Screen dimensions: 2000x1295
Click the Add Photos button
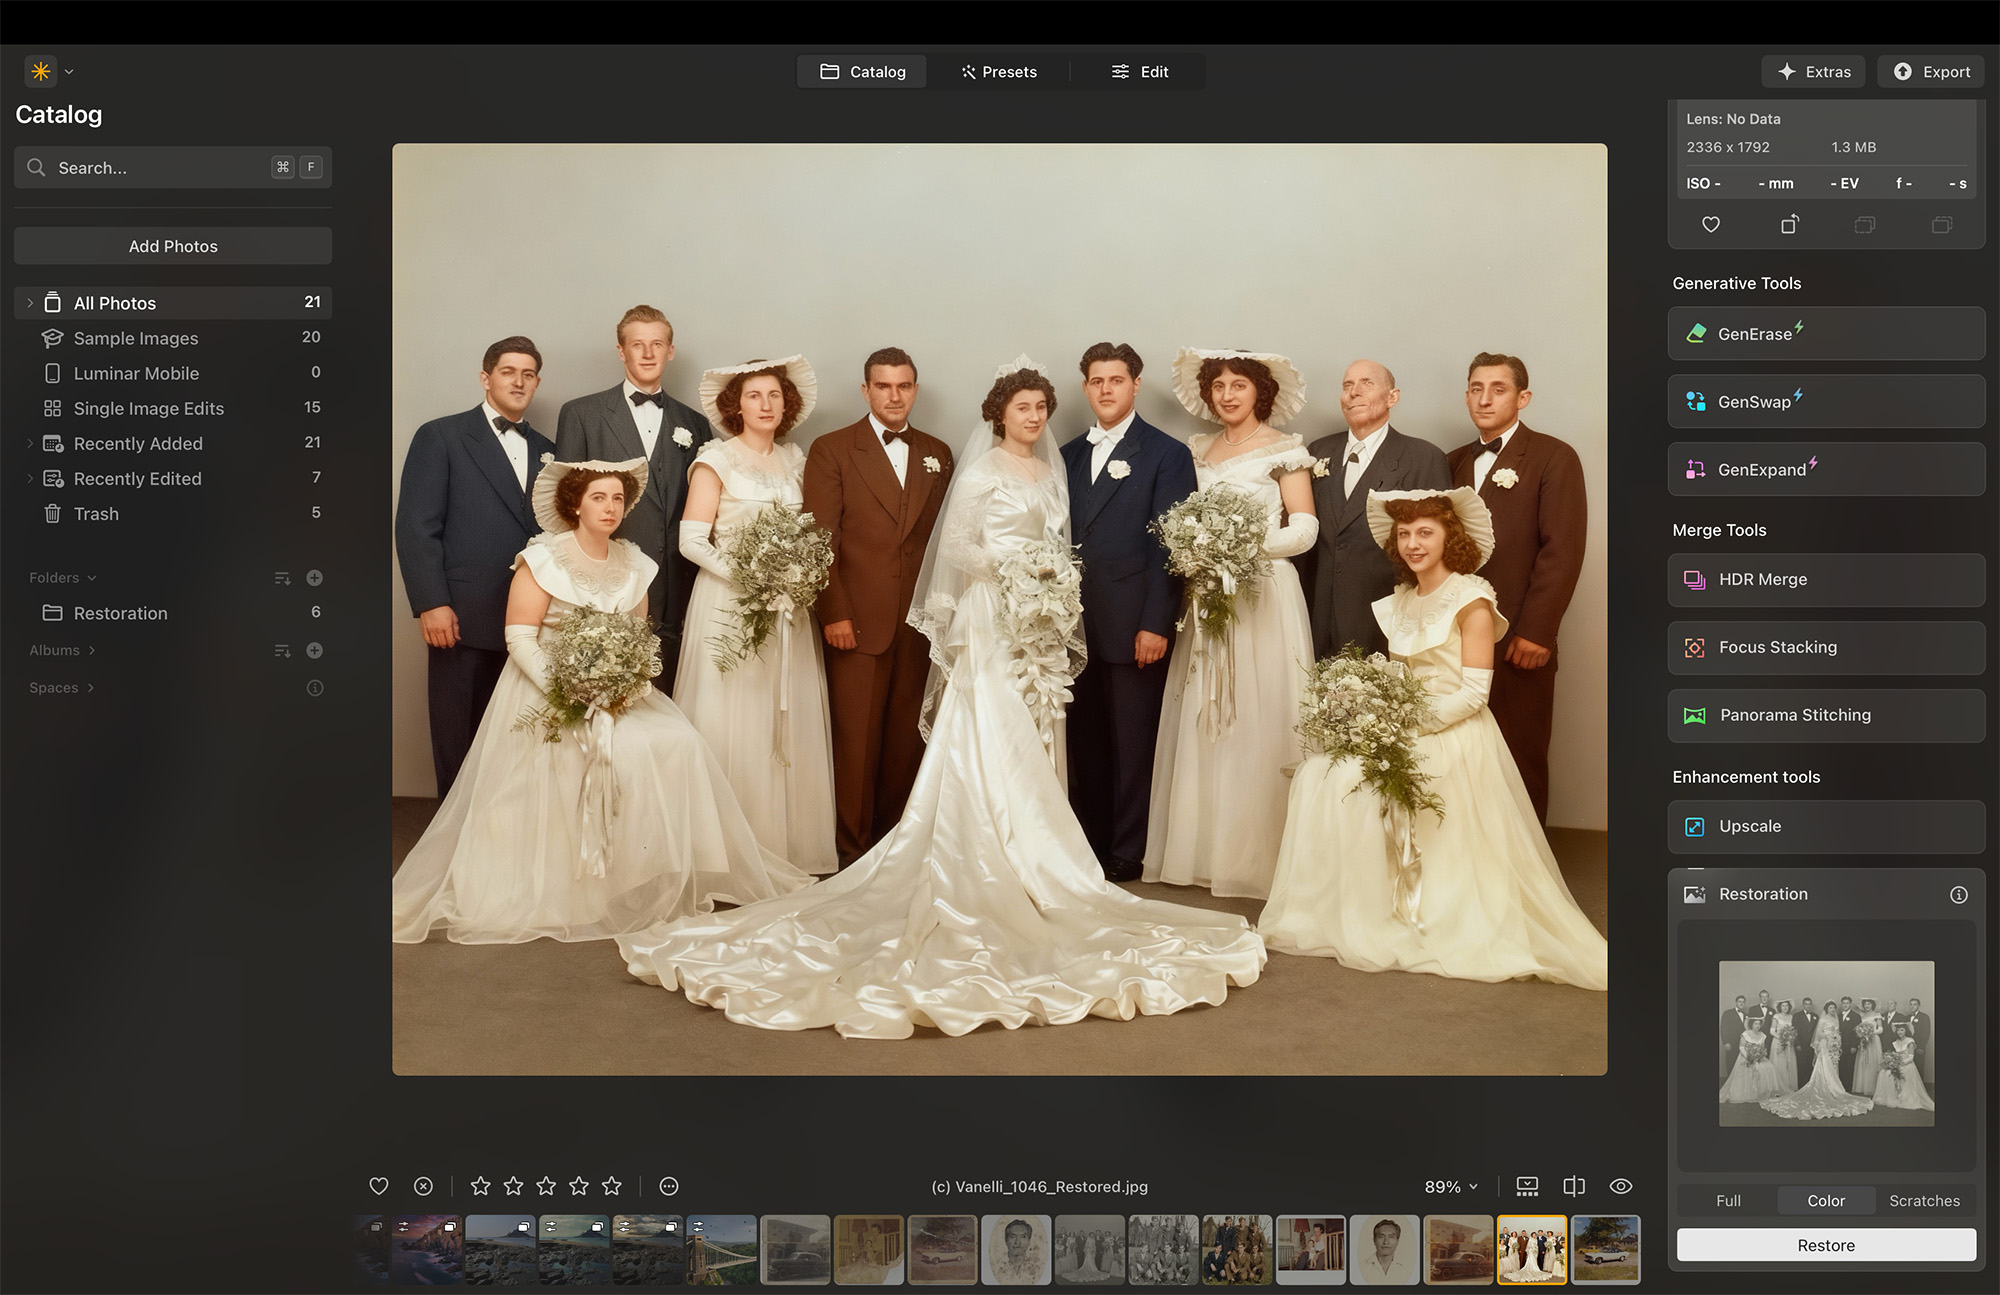tap(173, 246)
